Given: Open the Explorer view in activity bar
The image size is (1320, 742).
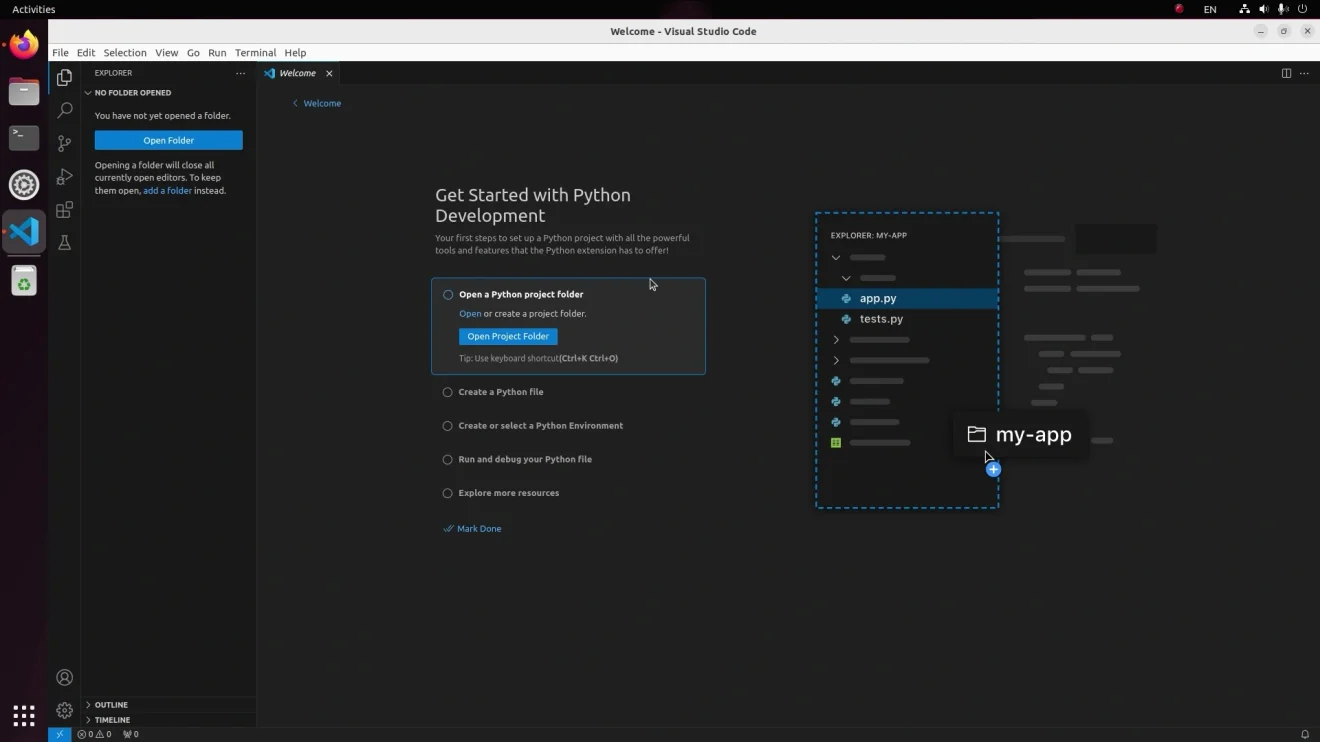Looking at the screenshot, I should click(x=64, y=77).
